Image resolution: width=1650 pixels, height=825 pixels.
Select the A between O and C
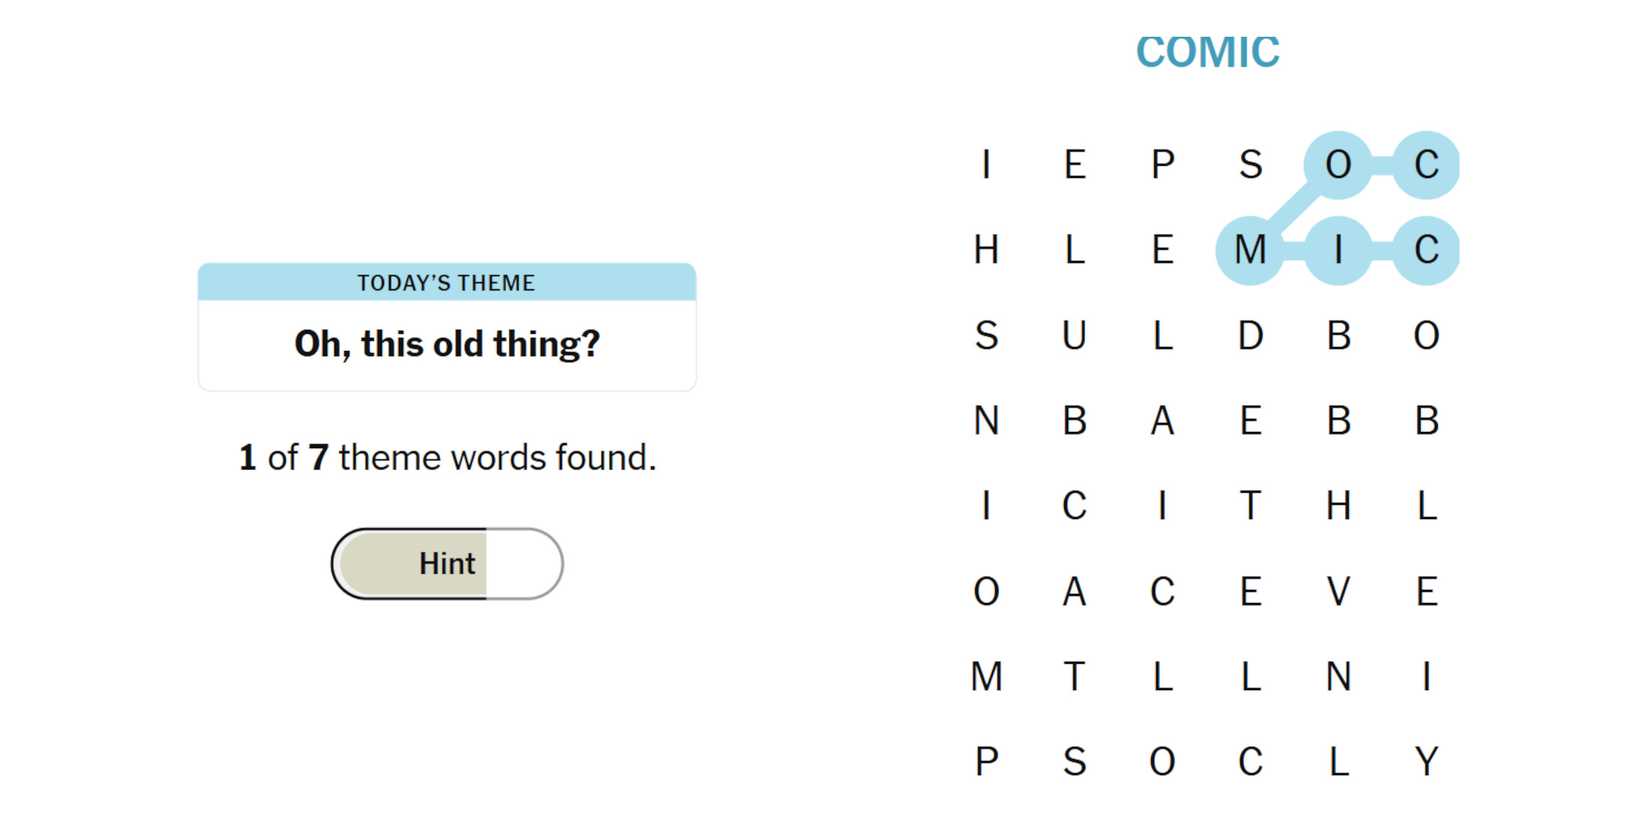[1074, 592]
